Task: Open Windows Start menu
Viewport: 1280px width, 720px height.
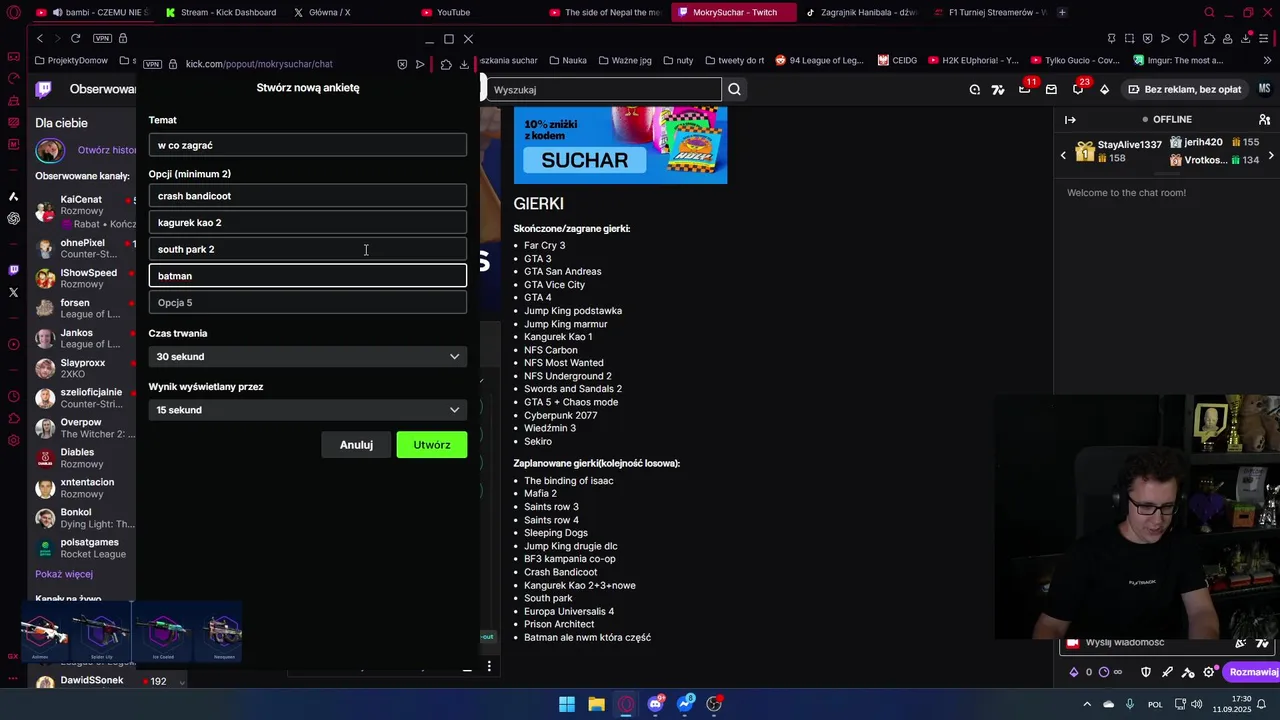Action: tap(567, 704)
